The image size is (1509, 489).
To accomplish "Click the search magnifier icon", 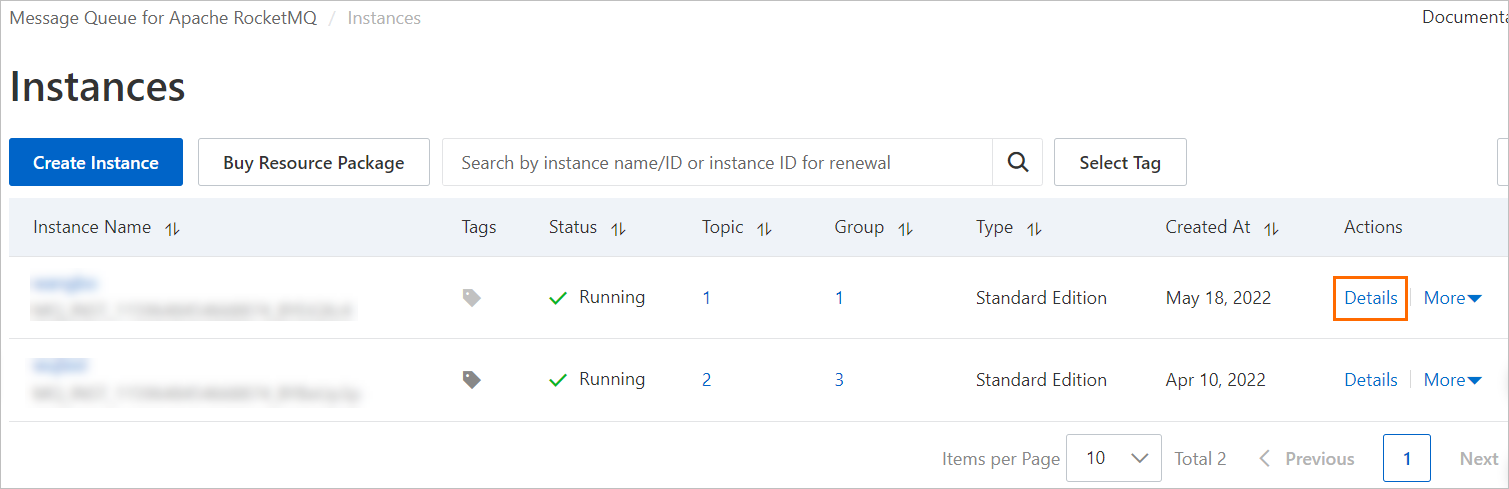I will (1017, 163).
